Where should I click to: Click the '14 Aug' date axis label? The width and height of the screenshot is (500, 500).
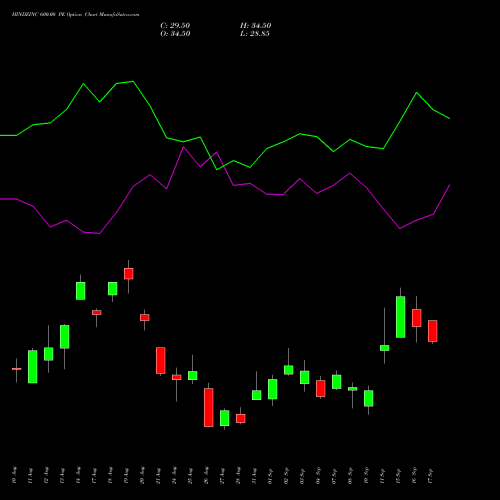point(78,476)
